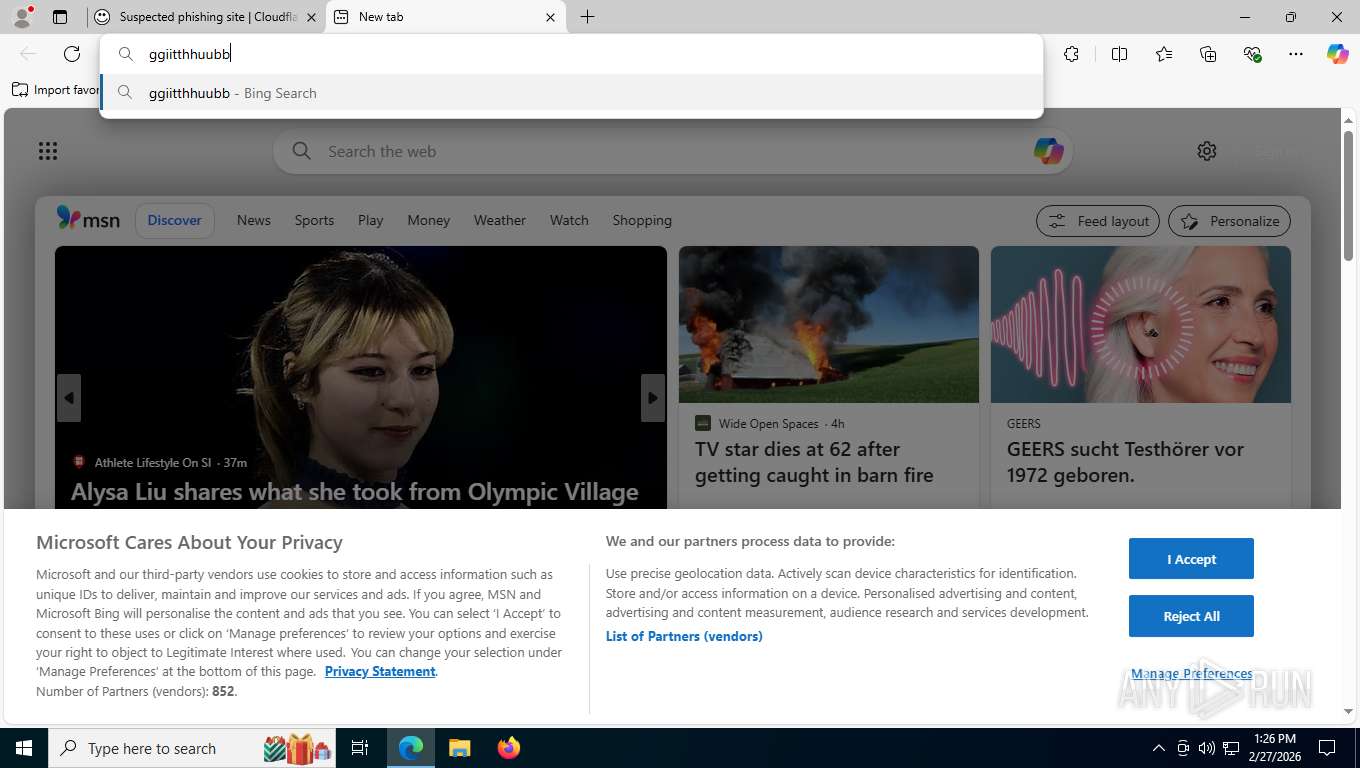1360x768 pixels.
Task: Open Task View on the taskbar
Action: (x=360, y=748)
